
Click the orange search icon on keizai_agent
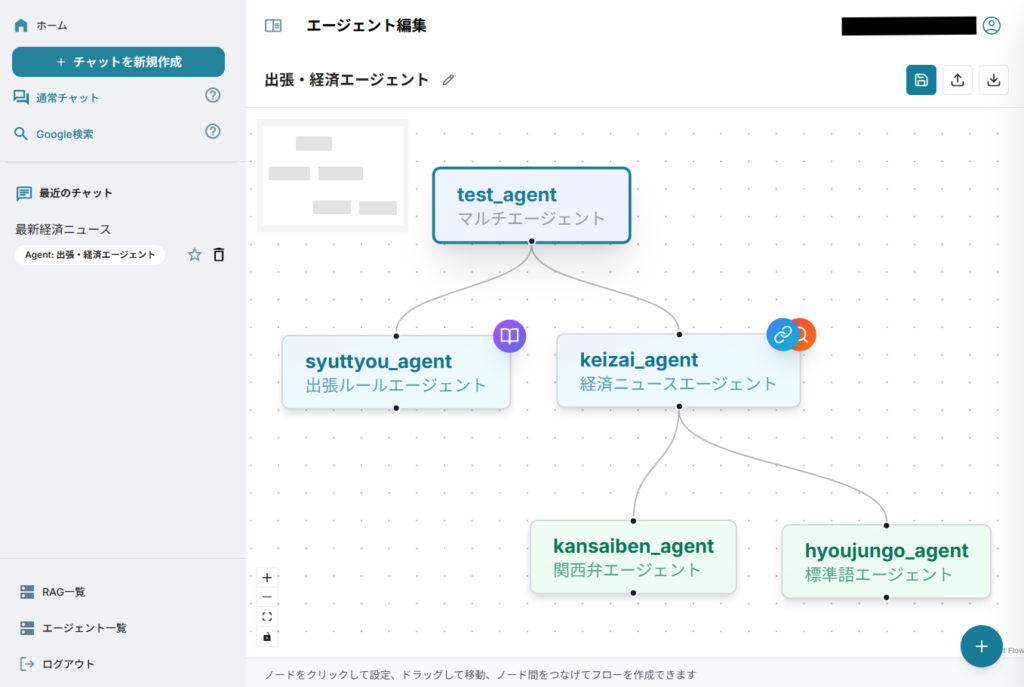coord(803,334)
